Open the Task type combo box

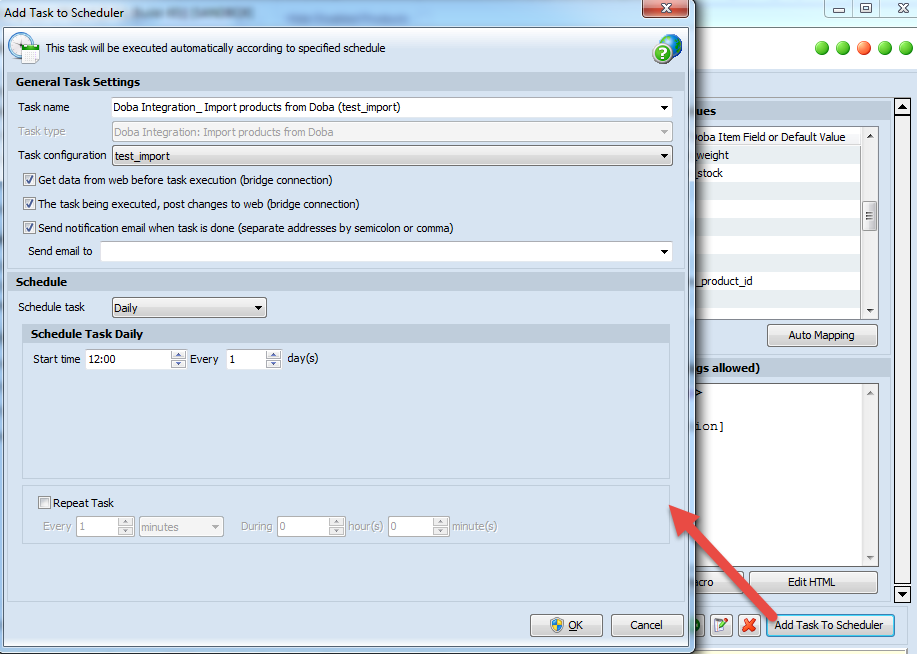(392, 132)
